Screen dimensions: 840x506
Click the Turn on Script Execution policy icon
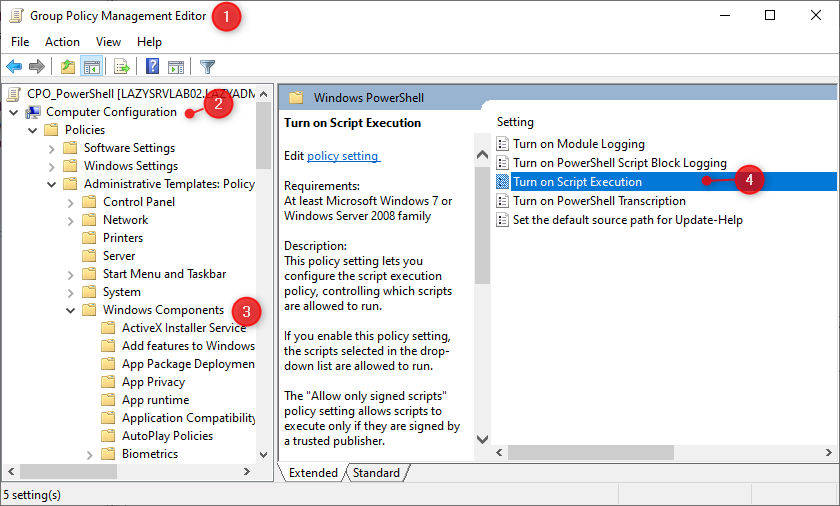(502, 182)
